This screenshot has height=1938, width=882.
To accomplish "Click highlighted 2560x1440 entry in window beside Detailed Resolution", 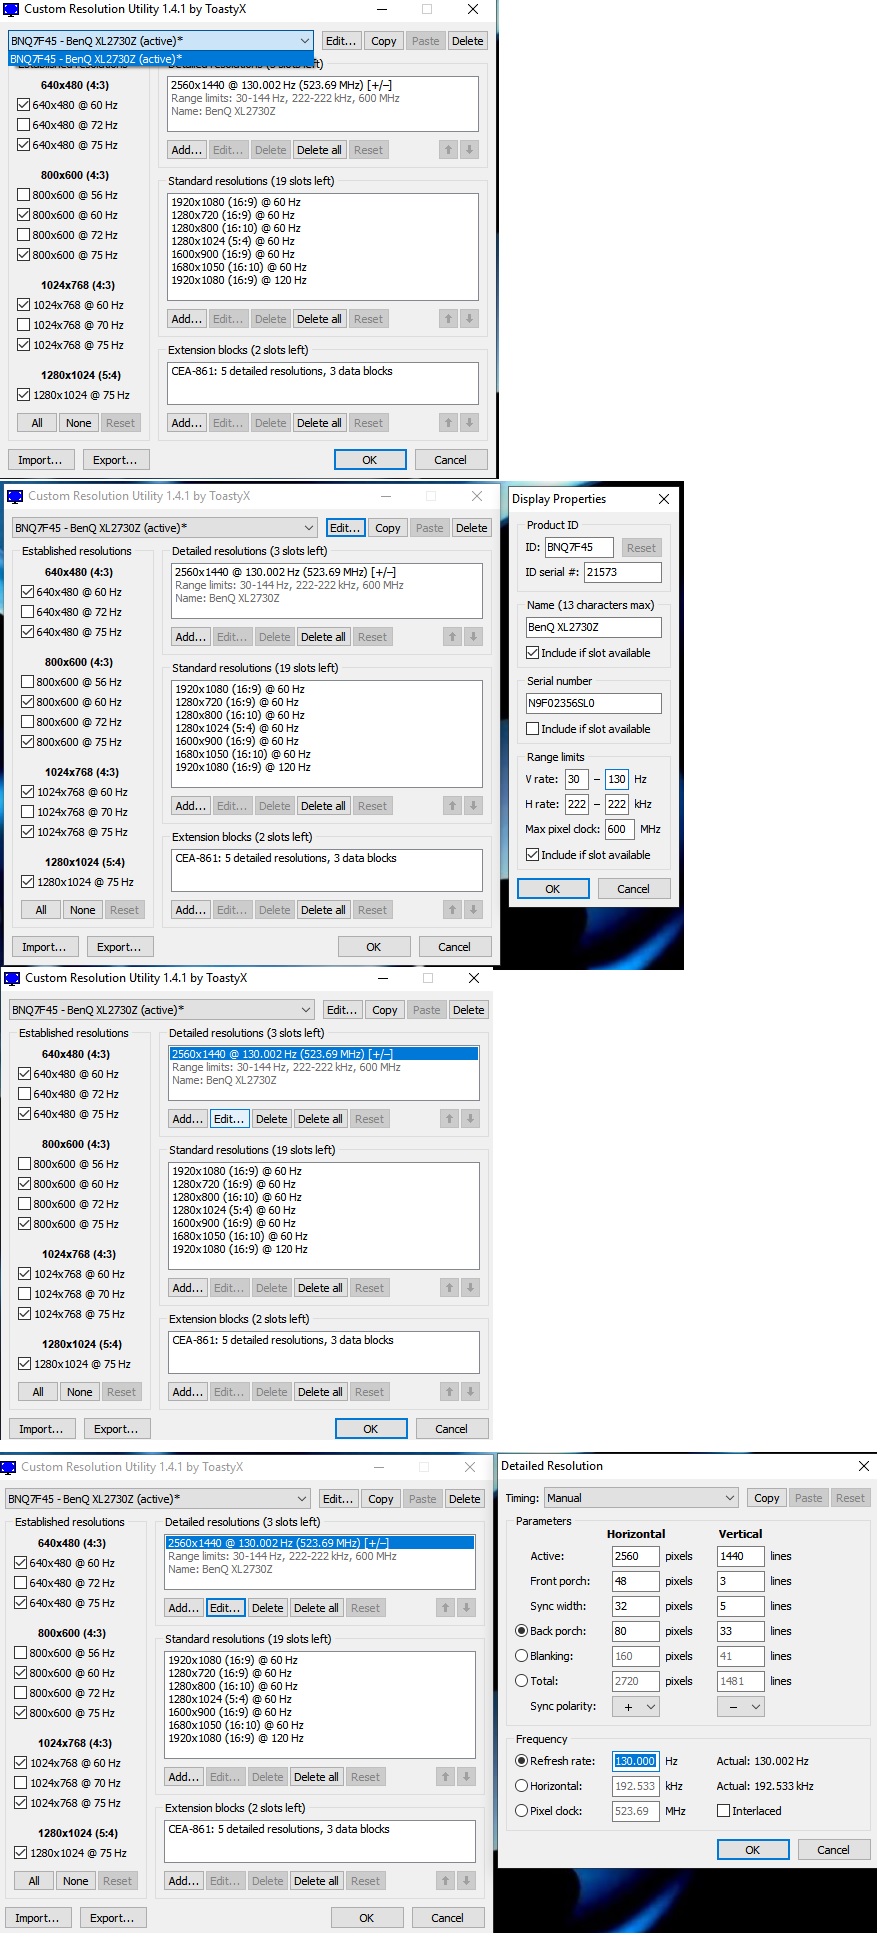I will pyautogui.click(x=319, y=1543).
